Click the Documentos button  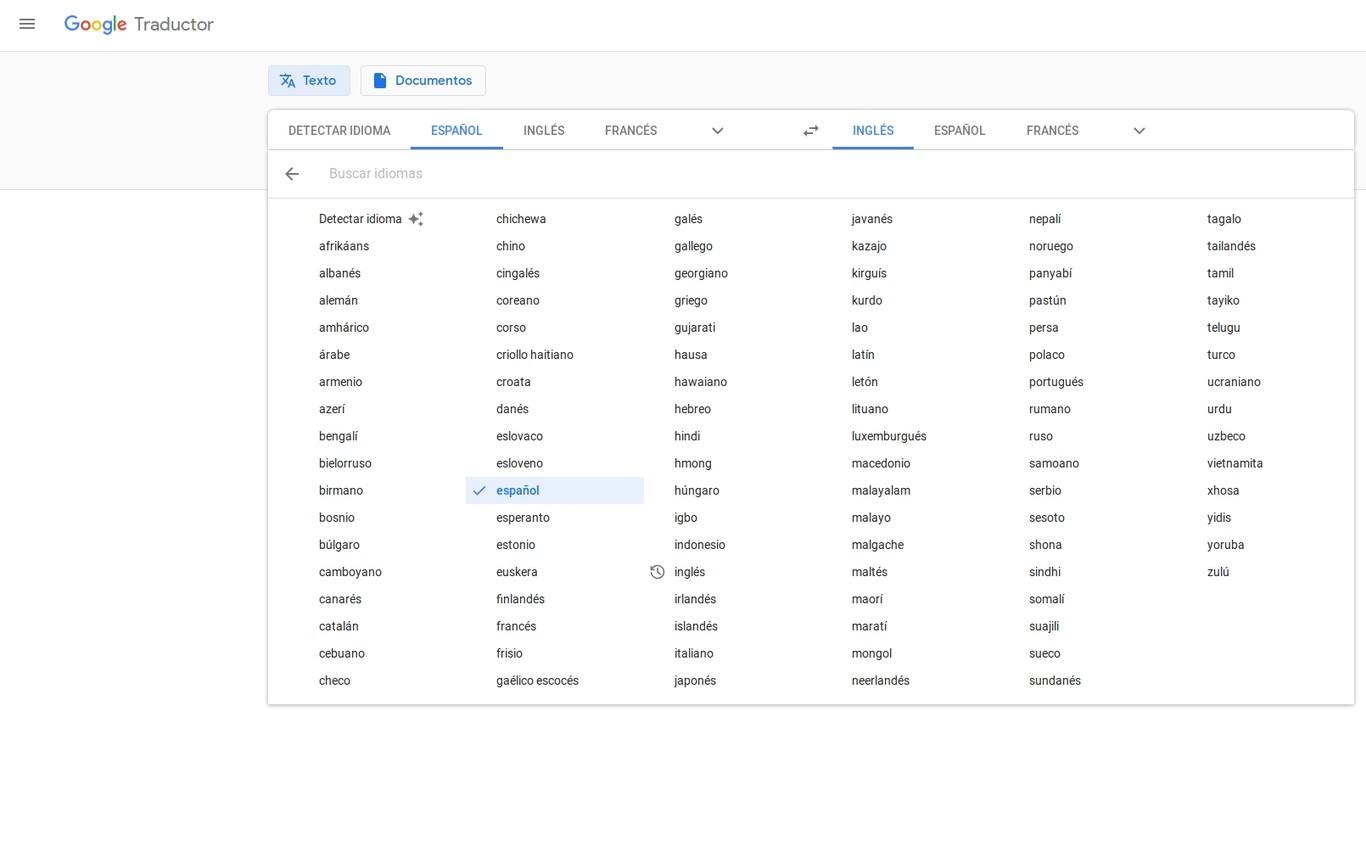(x=422, y=80)
